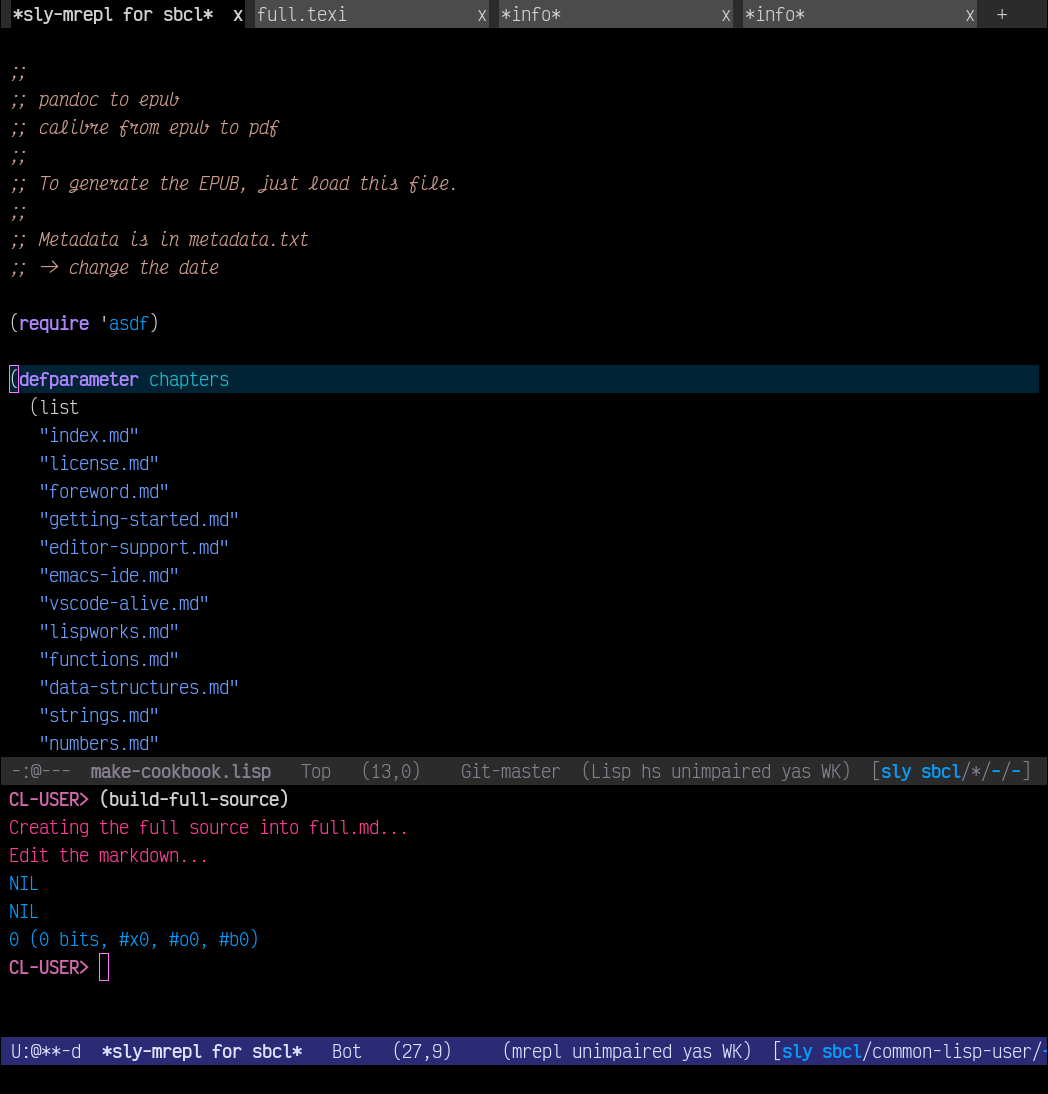
Task: Click the chapters variable name
Action: 188,380
